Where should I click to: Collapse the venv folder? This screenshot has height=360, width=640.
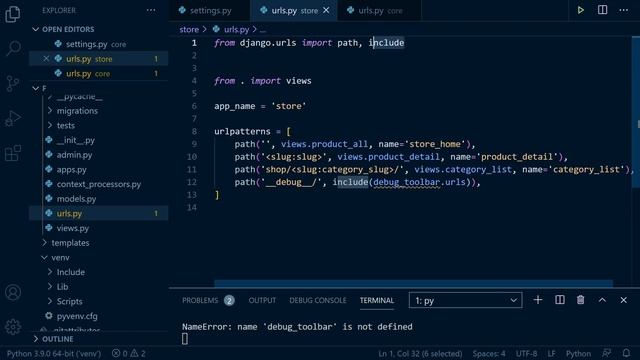click(x=60, y=258)
